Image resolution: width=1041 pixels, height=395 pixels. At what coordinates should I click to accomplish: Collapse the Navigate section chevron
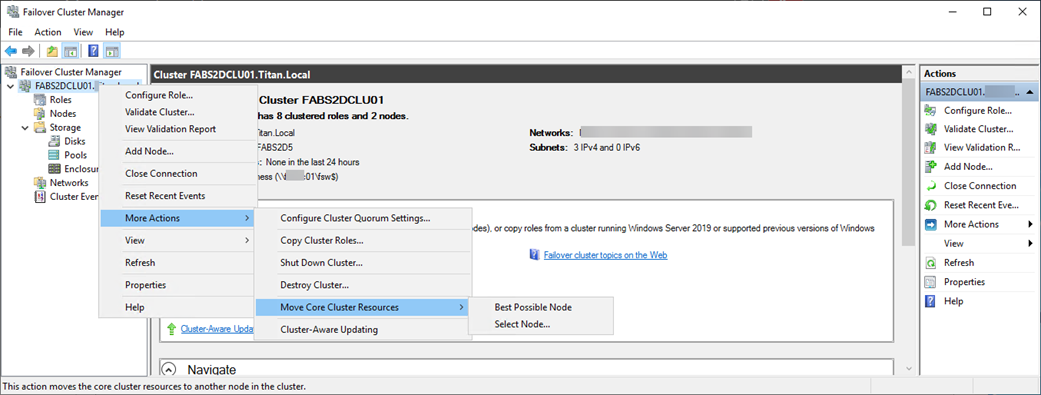169,369
